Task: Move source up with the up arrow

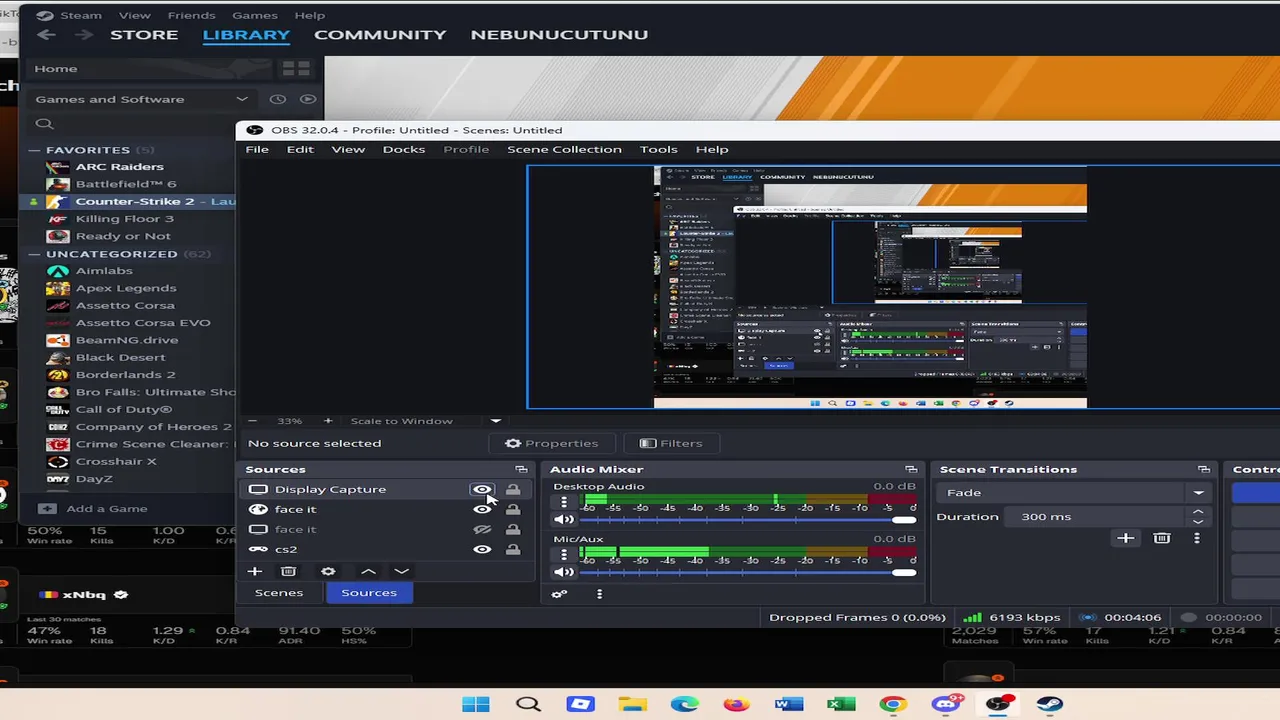Action: tap(368, 571)
